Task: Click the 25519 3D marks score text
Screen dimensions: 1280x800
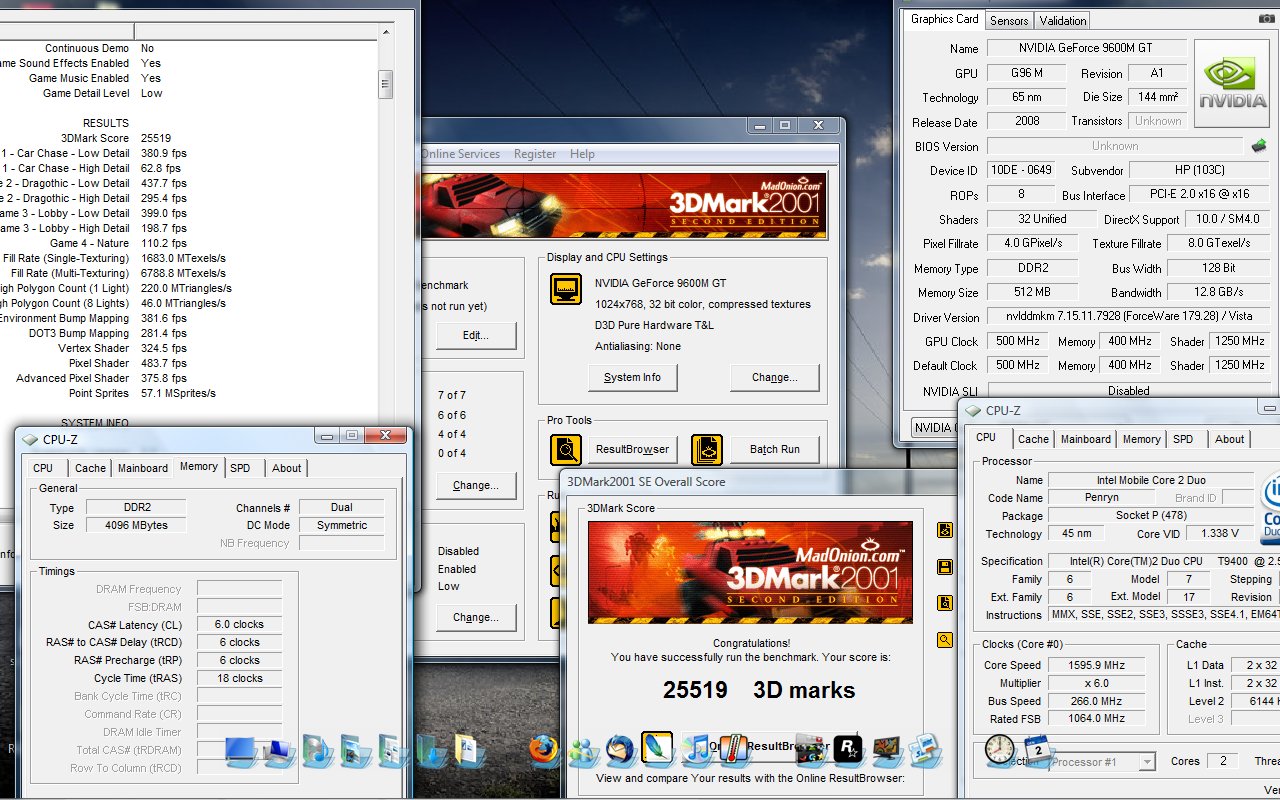Action: [x=759, y=690]
